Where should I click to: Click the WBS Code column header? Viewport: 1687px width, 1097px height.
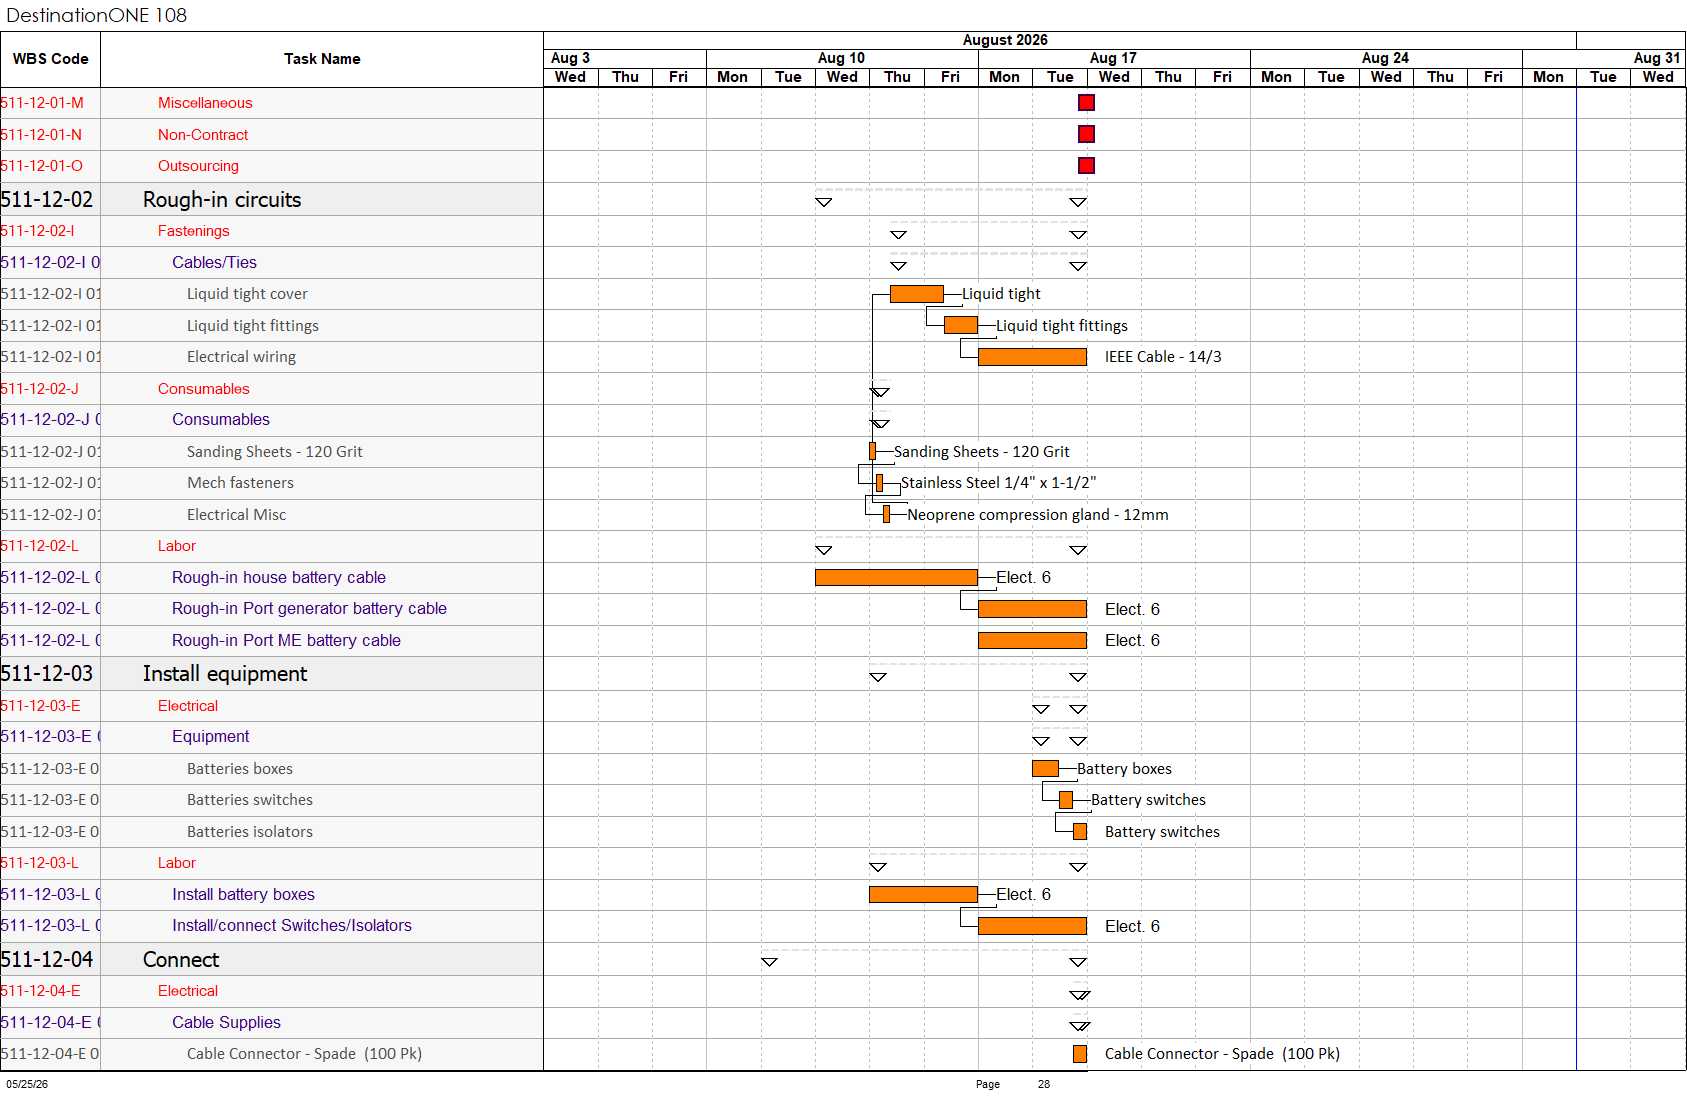[50, 59]
